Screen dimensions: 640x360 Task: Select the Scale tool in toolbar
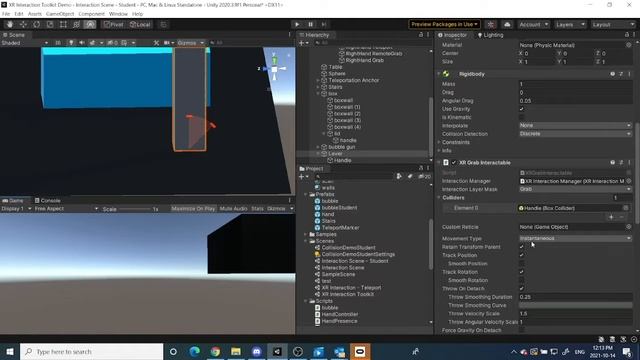pyautogui.click(x=50, y=24)
